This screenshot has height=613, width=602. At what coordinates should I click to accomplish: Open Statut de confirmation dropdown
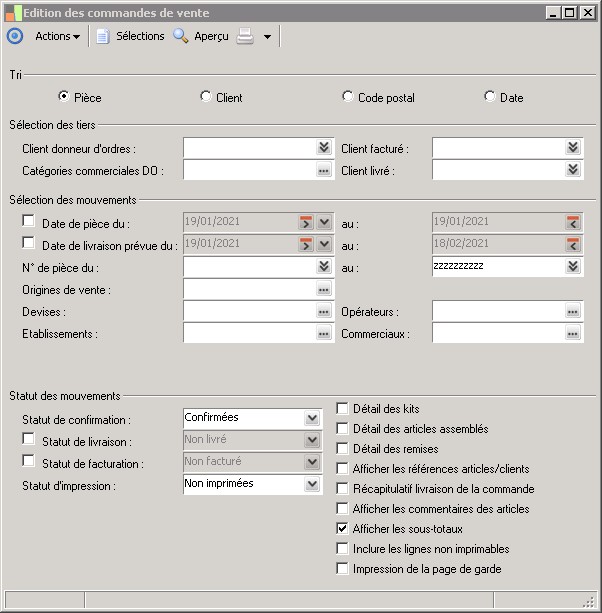pos(312,418)
